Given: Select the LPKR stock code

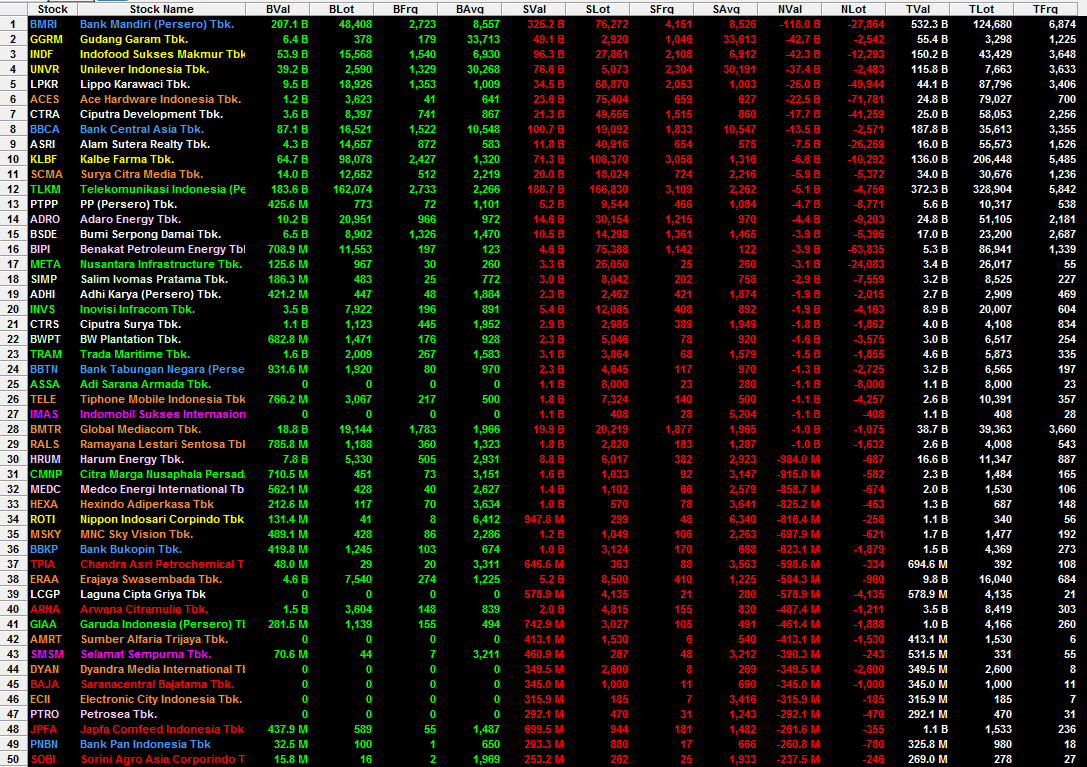Looking at the screenshot, I should [44, 85].
